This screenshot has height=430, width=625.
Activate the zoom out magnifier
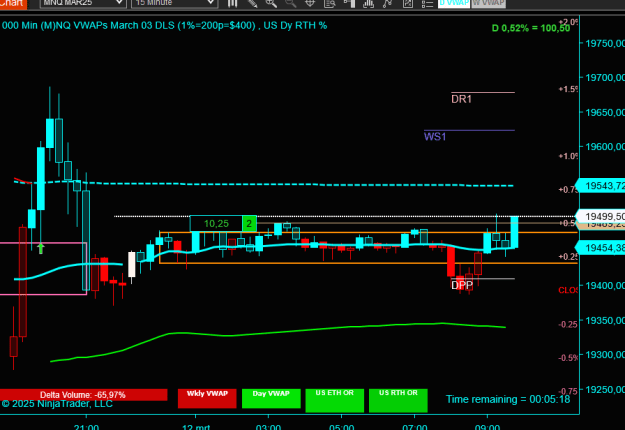[x=291, y=4]
